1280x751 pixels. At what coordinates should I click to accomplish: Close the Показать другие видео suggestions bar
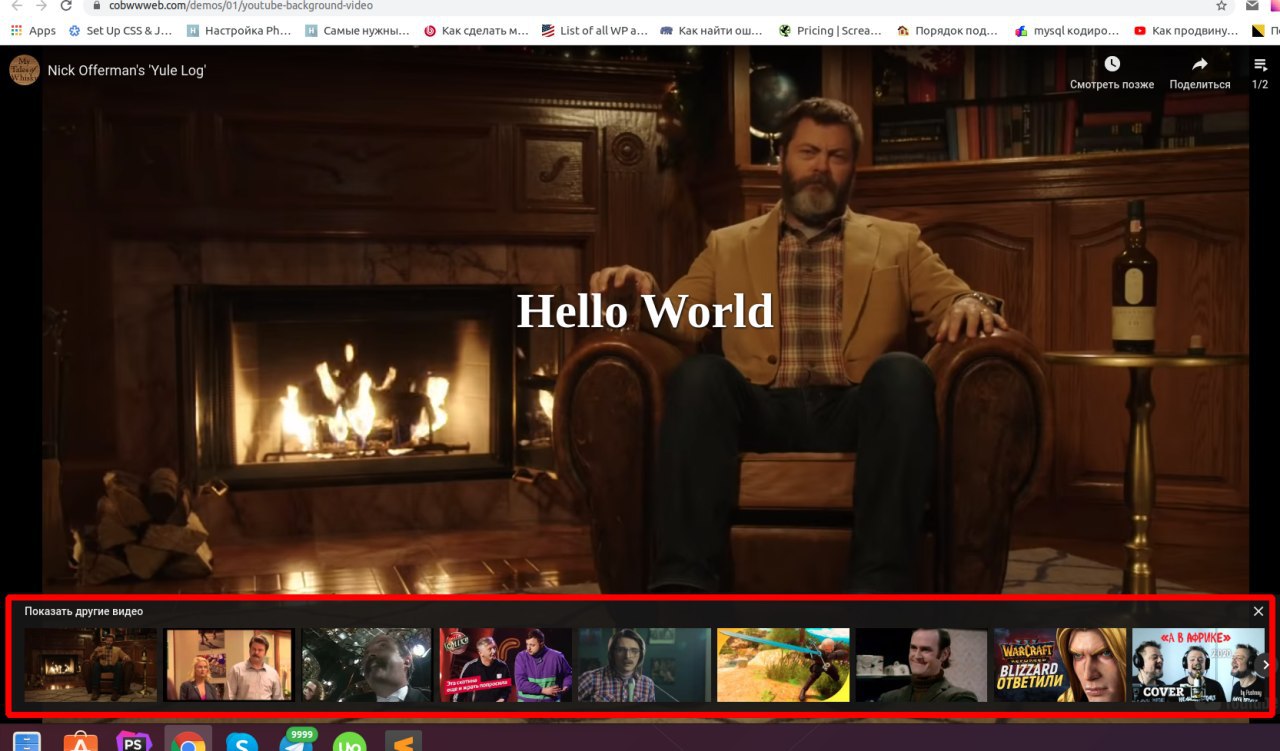(1258, 611)
